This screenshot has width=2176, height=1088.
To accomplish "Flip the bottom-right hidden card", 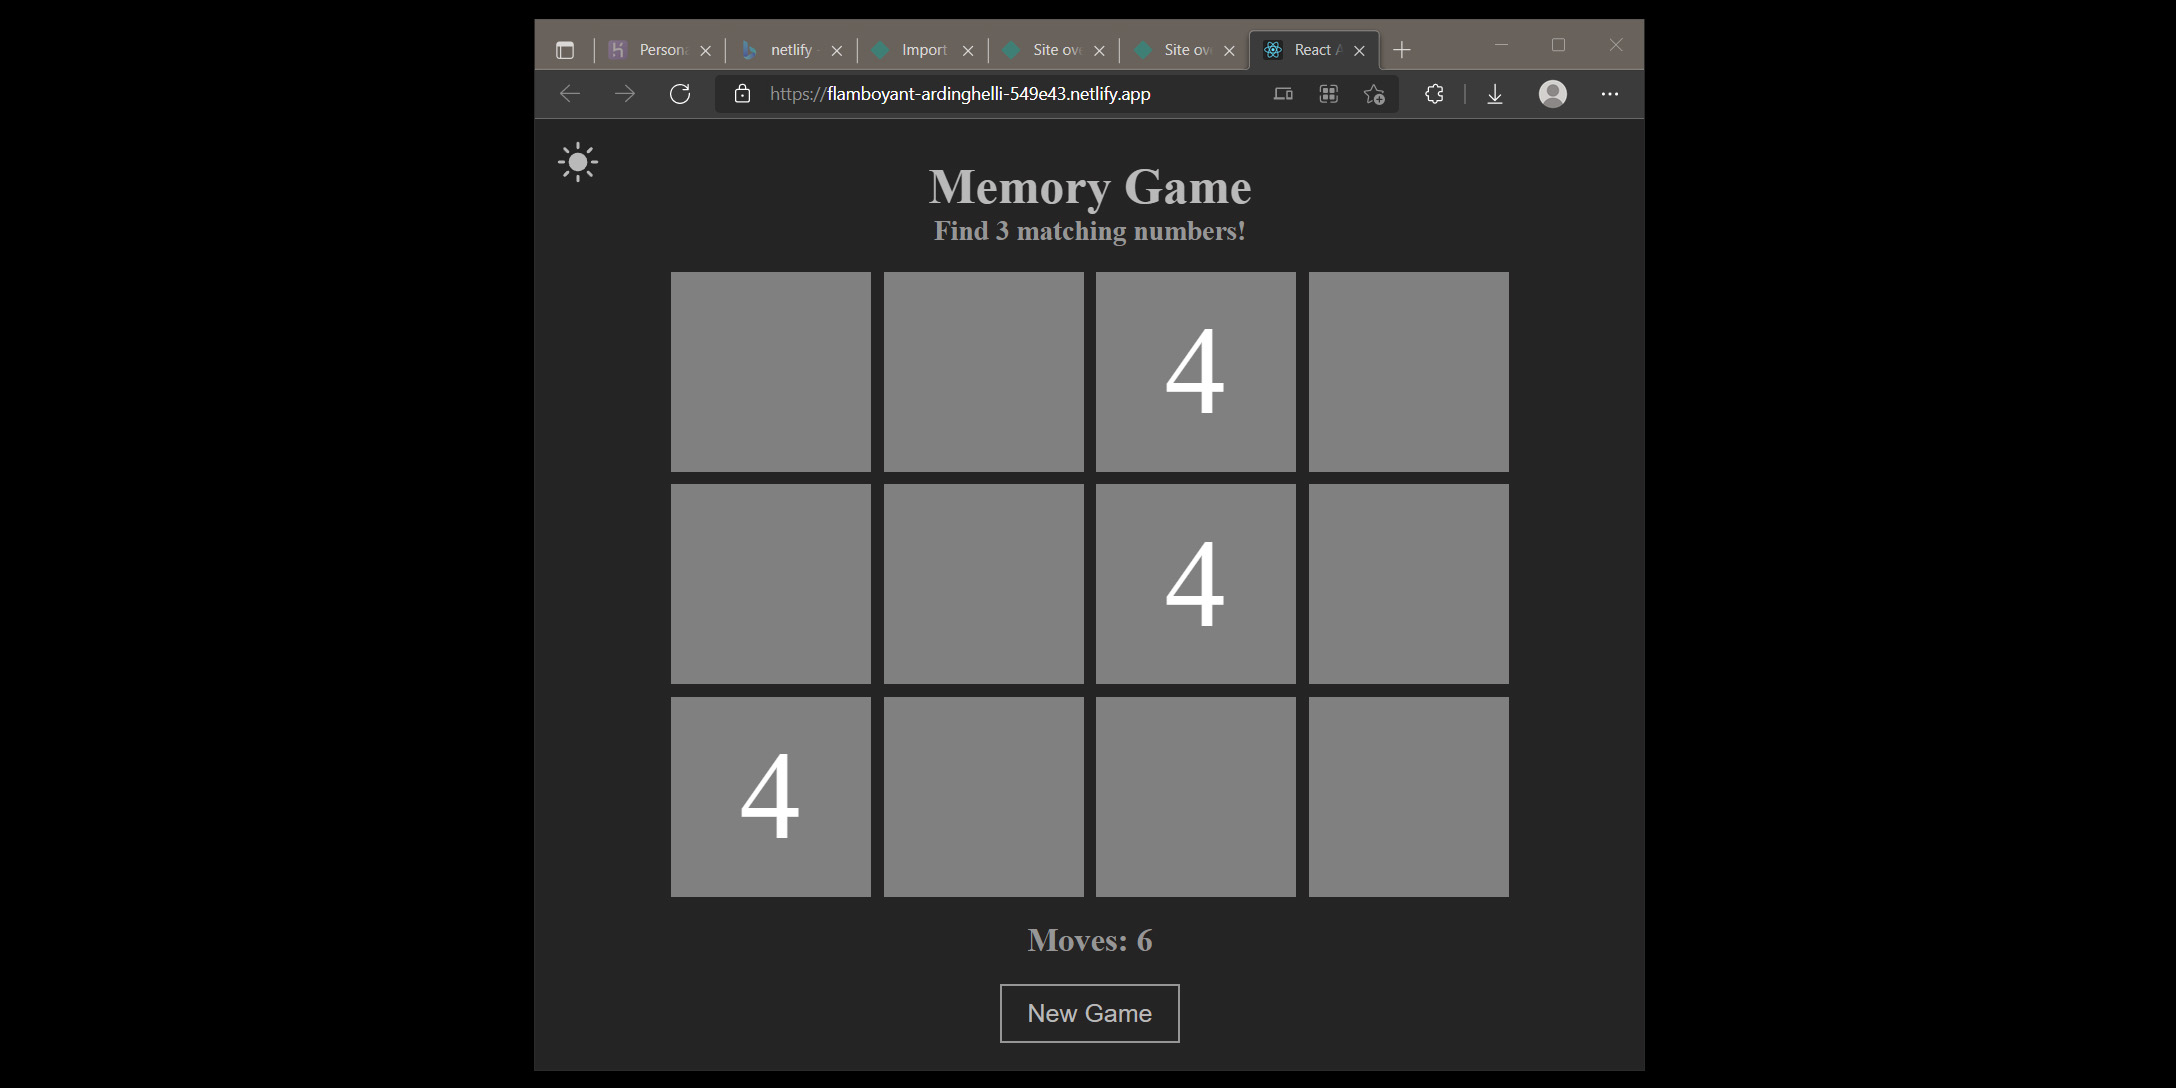I will tap(1408, 797).
